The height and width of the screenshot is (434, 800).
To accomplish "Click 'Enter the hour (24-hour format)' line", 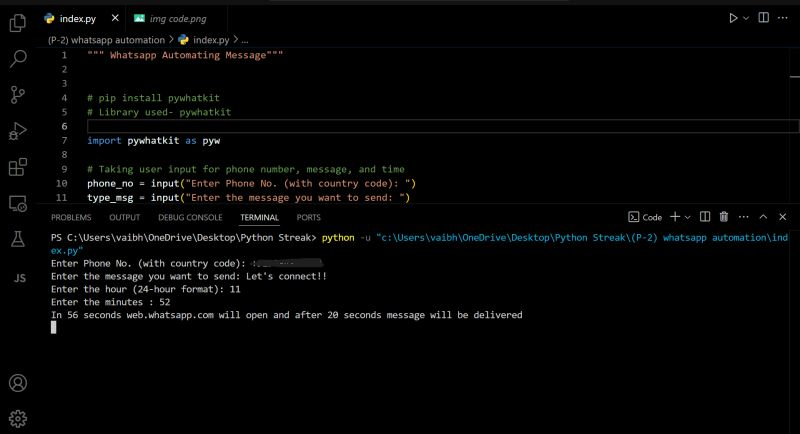I will click(x=145, y=289).
